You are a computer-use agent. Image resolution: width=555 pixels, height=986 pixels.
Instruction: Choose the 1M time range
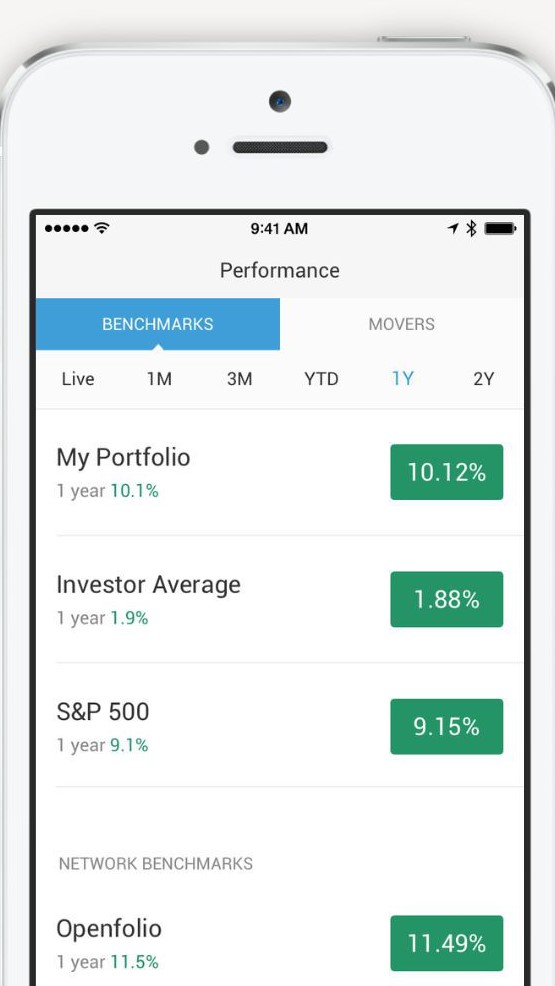pyautogui.click(x=160, y=379)
